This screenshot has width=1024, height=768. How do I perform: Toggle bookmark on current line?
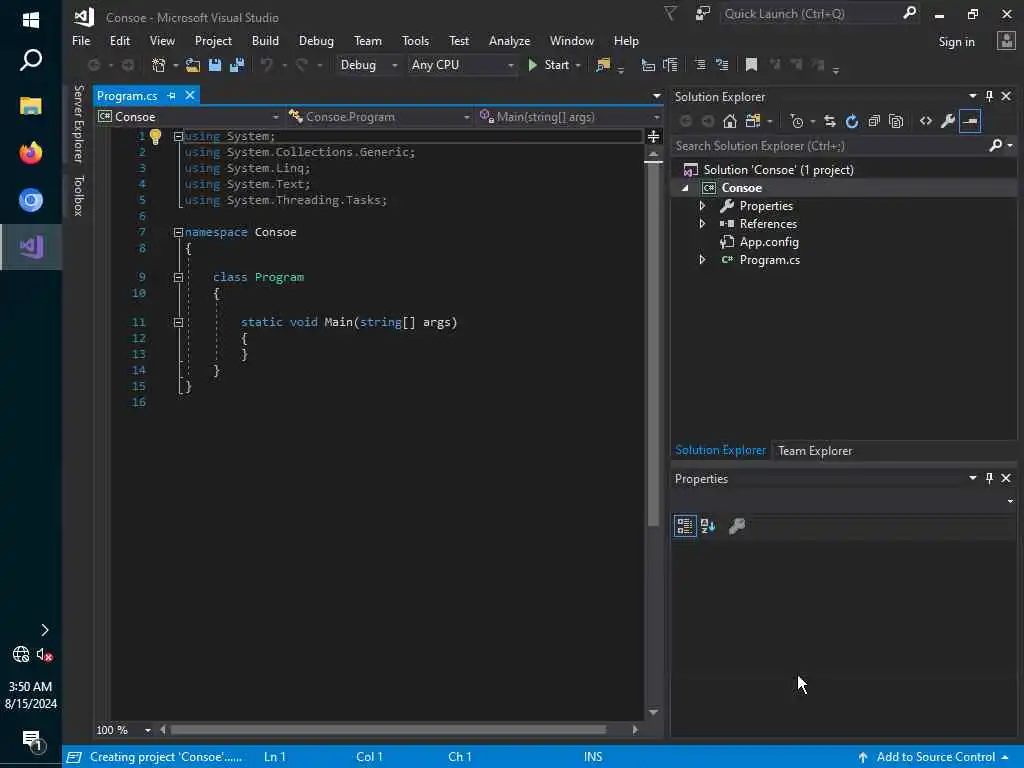pyautogui.click(x=752, y=65)
